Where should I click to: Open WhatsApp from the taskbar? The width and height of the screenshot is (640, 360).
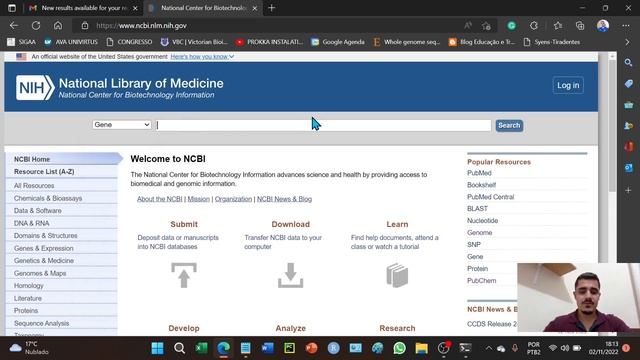[x=400, y=348]
